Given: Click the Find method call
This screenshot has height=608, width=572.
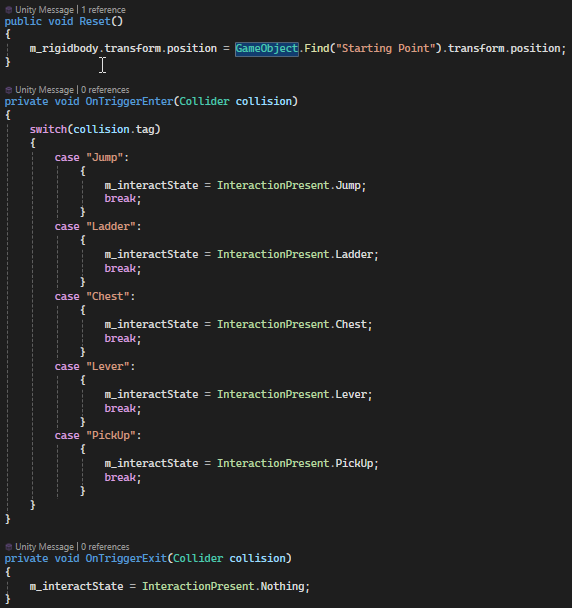Looking at the screenshot, I should 316,48.
